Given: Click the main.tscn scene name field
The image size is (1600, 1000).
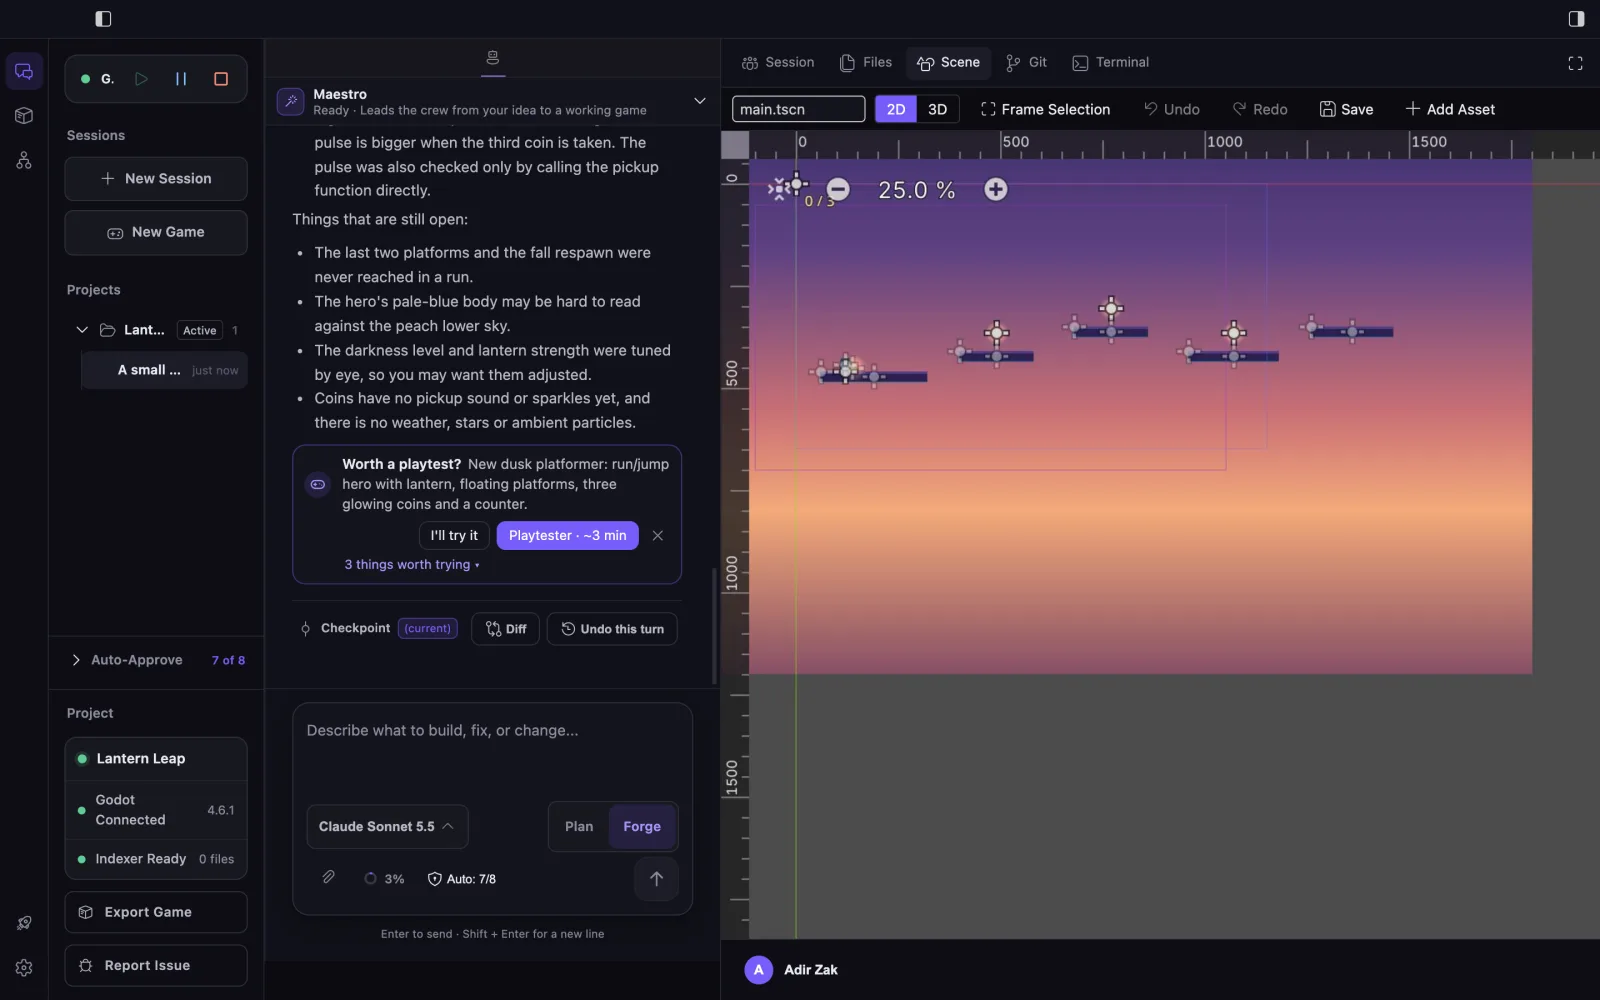Looking at the screenshot, I should tap(798, 109).
